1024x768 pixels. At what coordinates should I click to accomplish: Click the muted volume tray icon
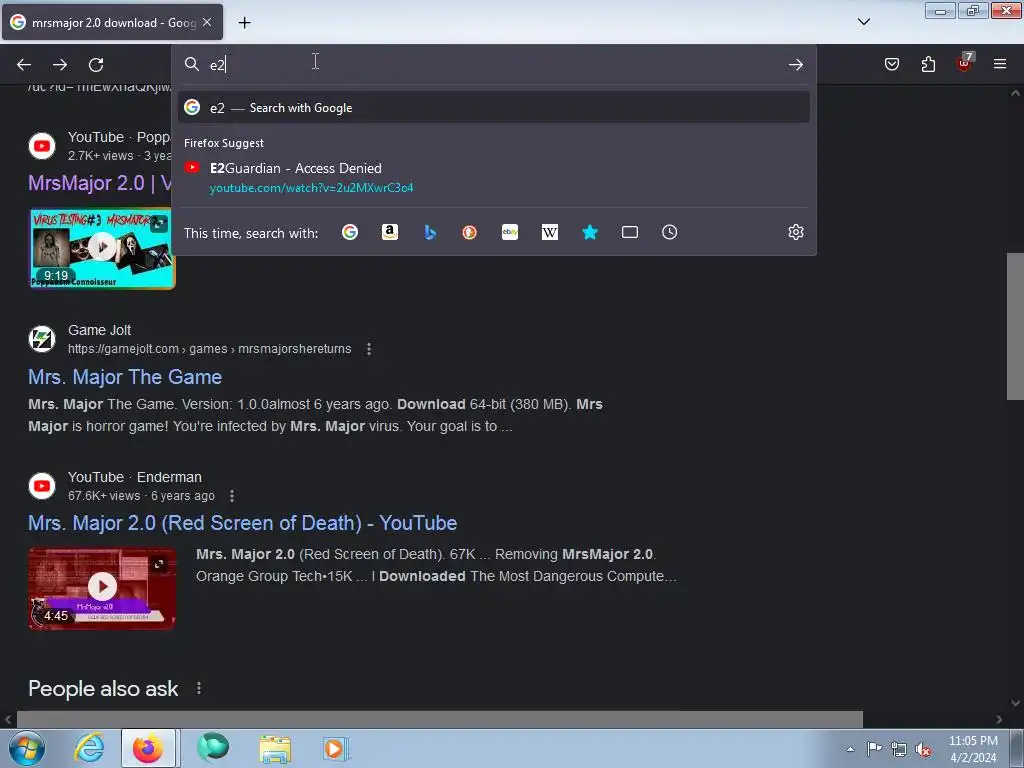tap(923, 749)
